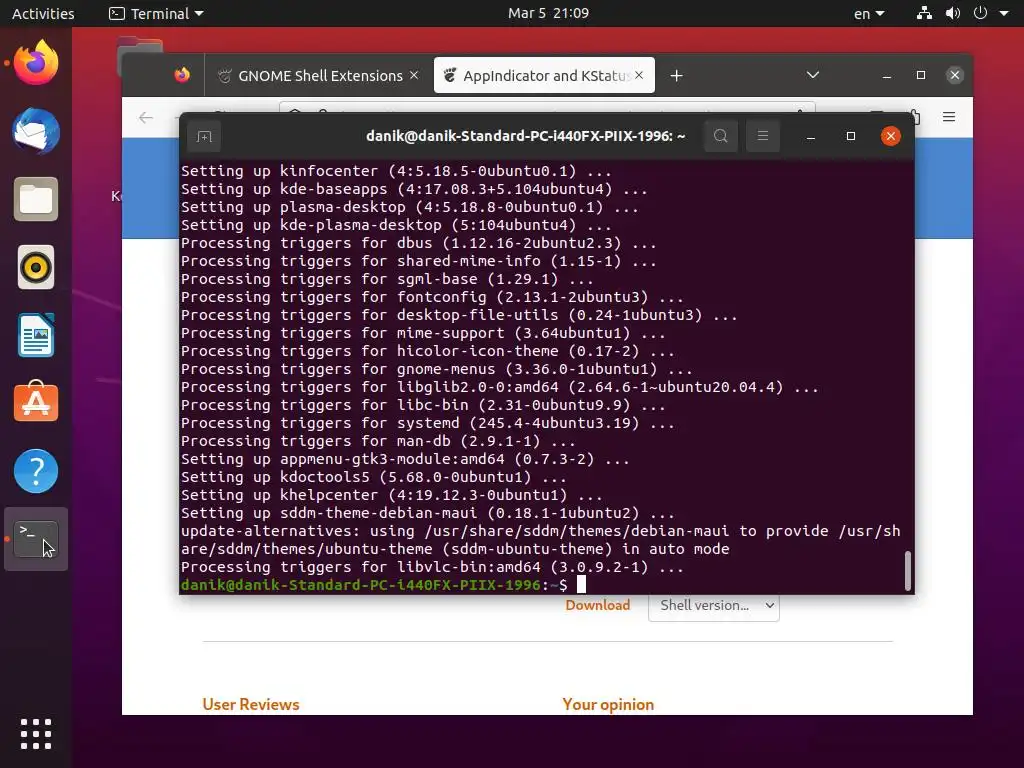1024x768 pixels.
Task: Open the Shell version dropdown
Action: (x=713, y=605)
